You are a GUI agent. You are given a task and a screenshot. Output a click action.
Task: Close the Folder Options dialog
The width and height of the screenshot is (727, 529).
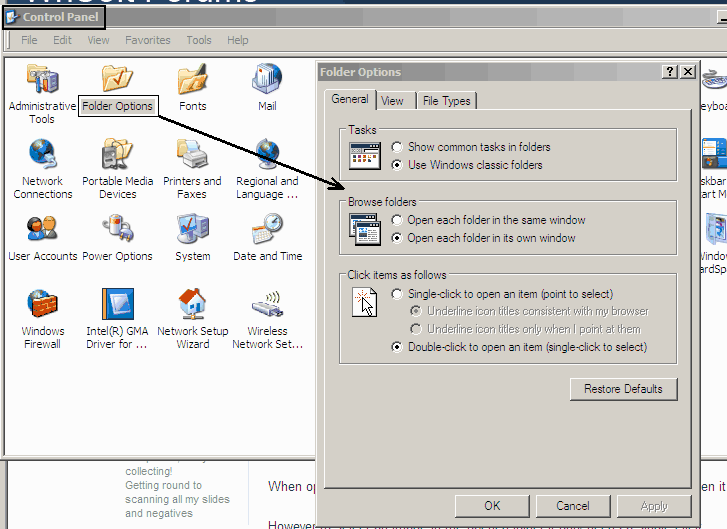click(688, 72)
